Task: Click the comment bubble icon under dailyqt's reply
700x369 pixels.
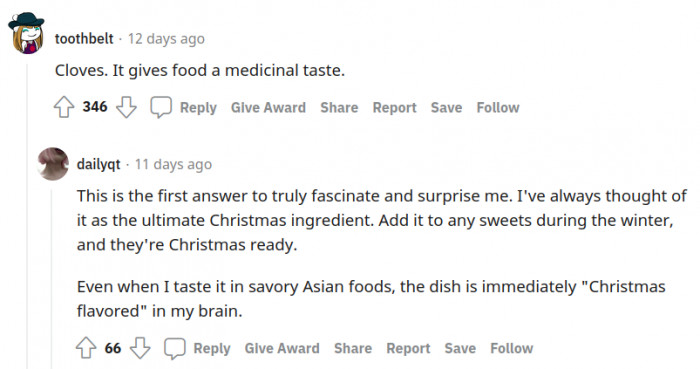Action: (x=175, y=348)
